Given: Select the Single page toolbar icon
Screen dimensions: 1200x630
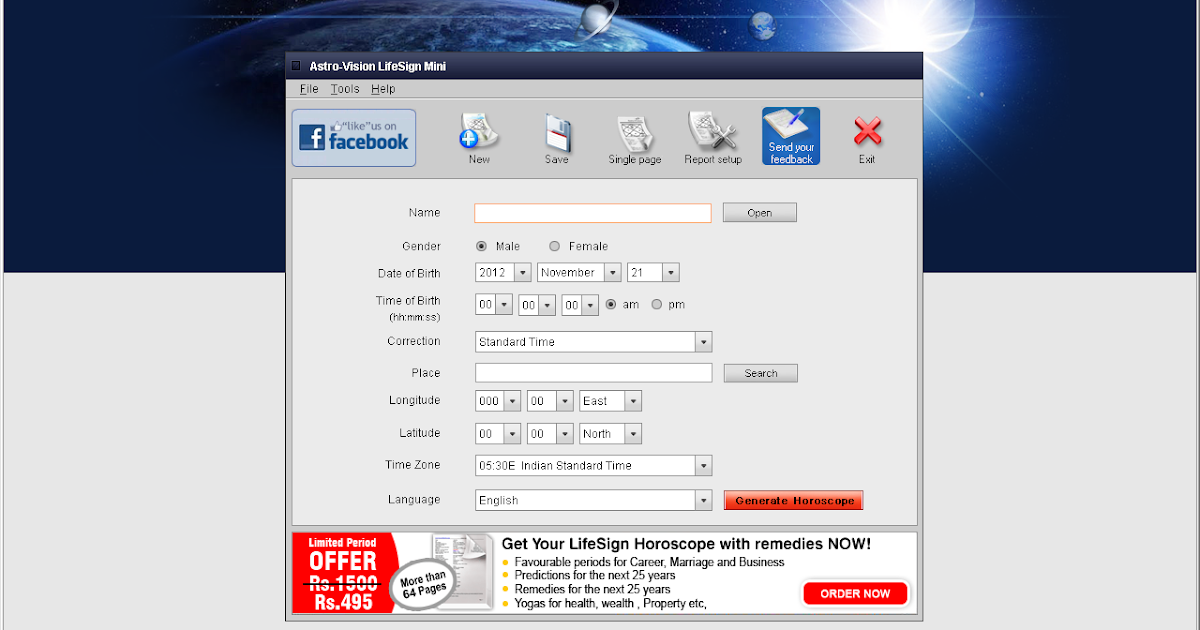Looking at the screenshot, I should pos(635,138).
